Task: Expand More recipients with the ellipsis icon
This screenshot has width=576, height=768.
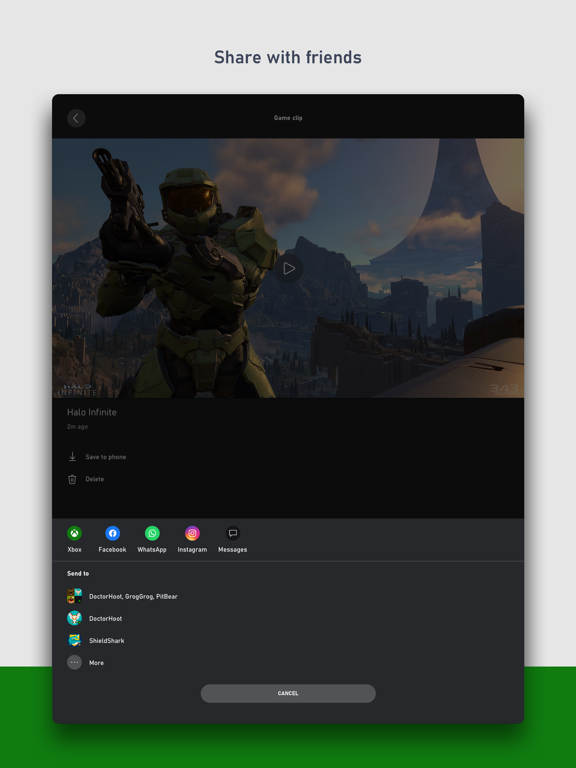Action: tap(74, 662)
